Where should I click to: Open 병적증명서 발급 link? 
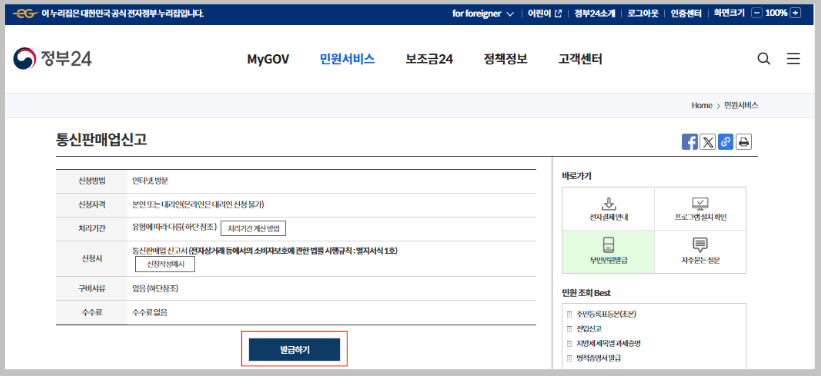point(598,358)
